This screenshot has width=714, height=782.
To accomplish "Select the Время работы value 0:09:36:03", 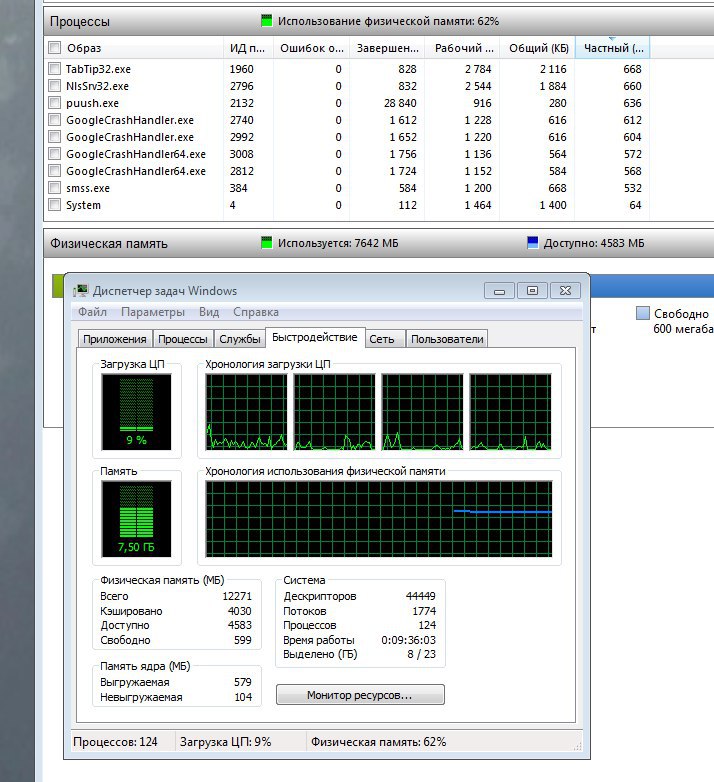I will tap(408, 640).
